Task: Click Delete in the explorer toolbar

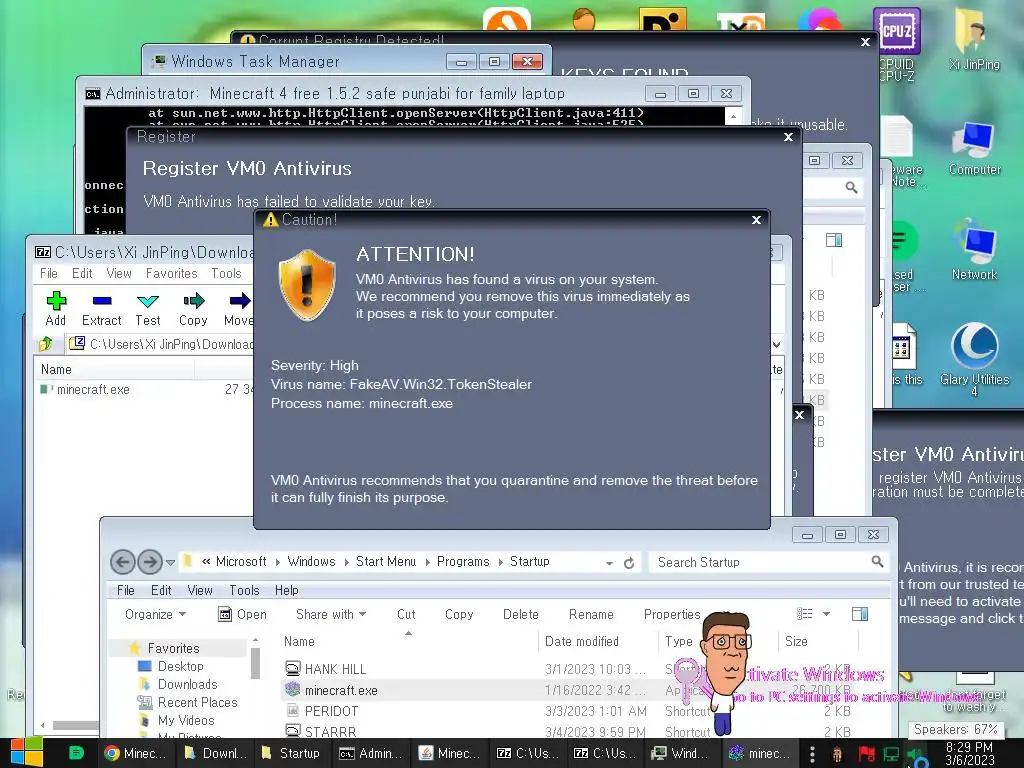Action: [520, 615]
